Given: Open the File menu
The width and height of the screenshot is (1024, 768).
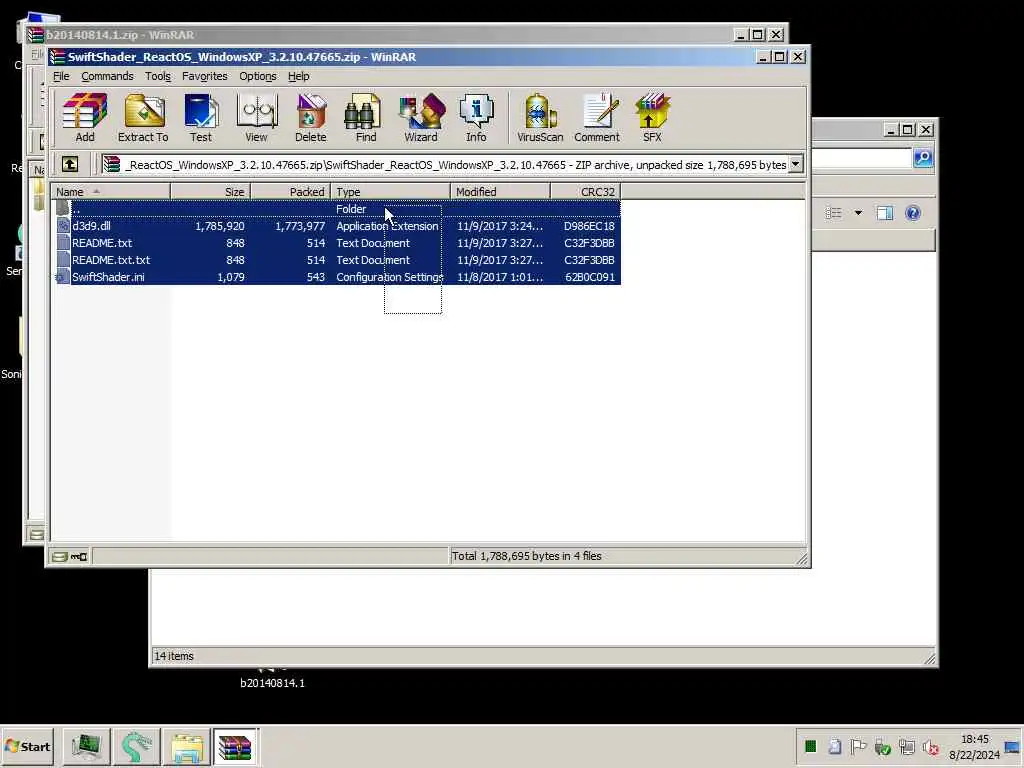Looking at the screenshot, I should 61,76.
